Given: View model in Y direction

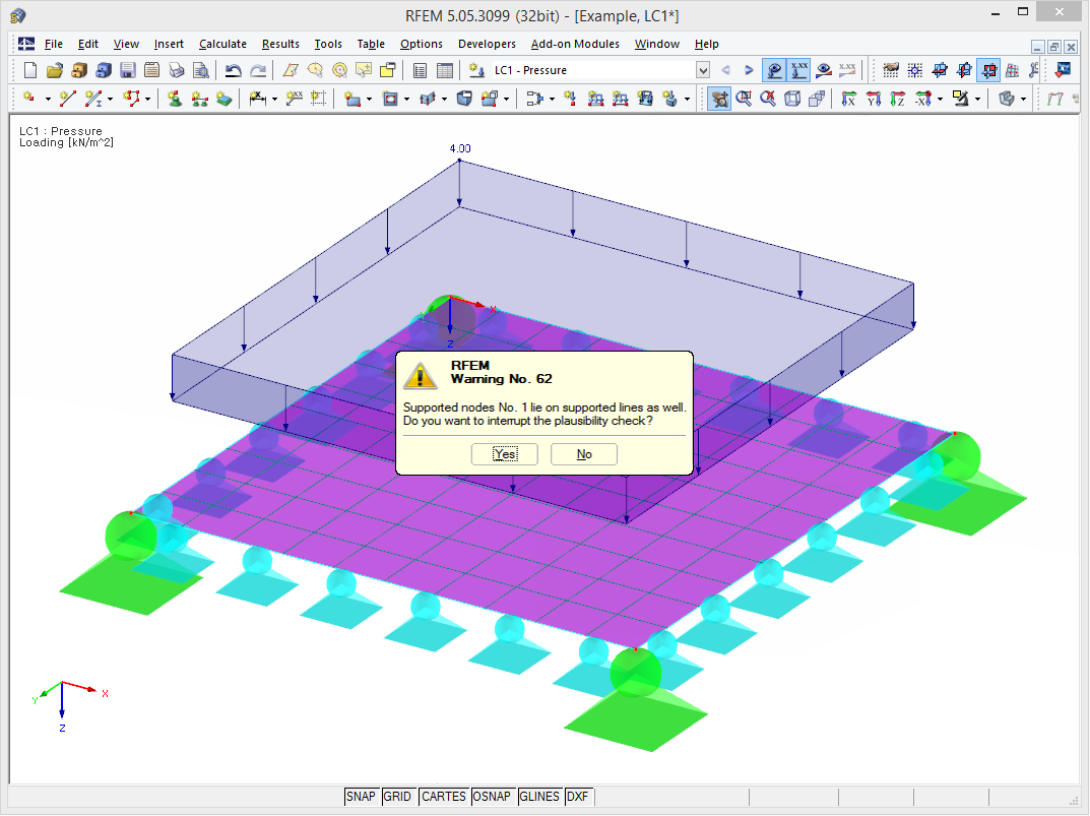Looking at the screenshot, I should tap(874, 99).
